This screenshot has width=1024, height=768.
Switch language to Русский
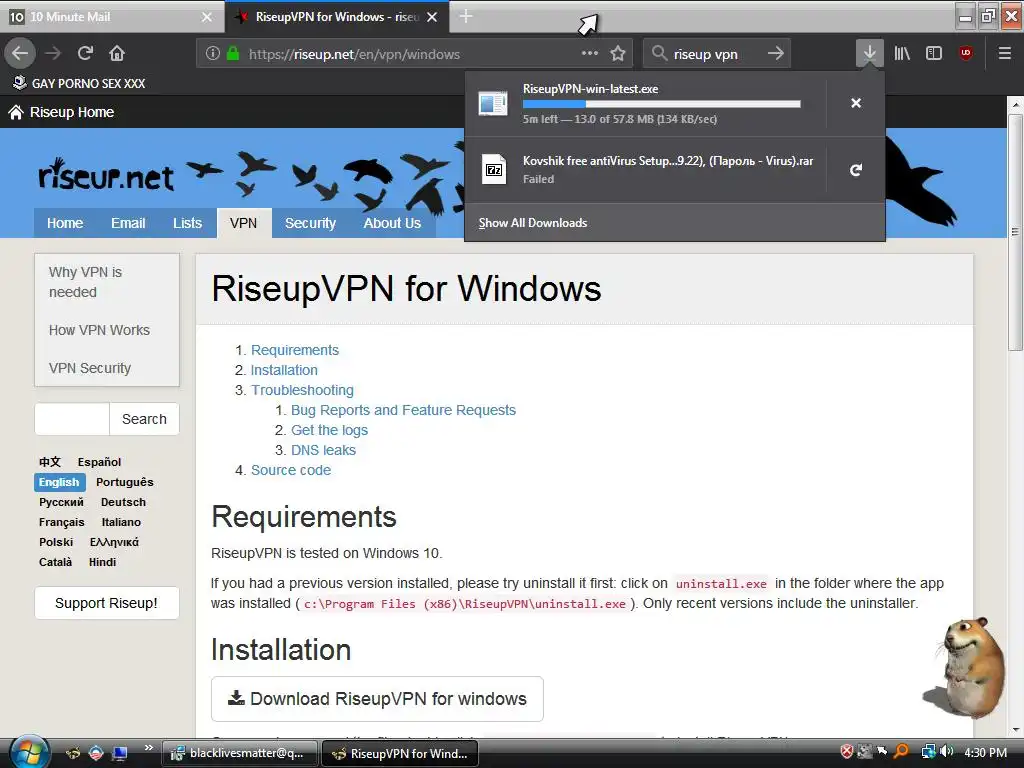[x=61, y=502]
